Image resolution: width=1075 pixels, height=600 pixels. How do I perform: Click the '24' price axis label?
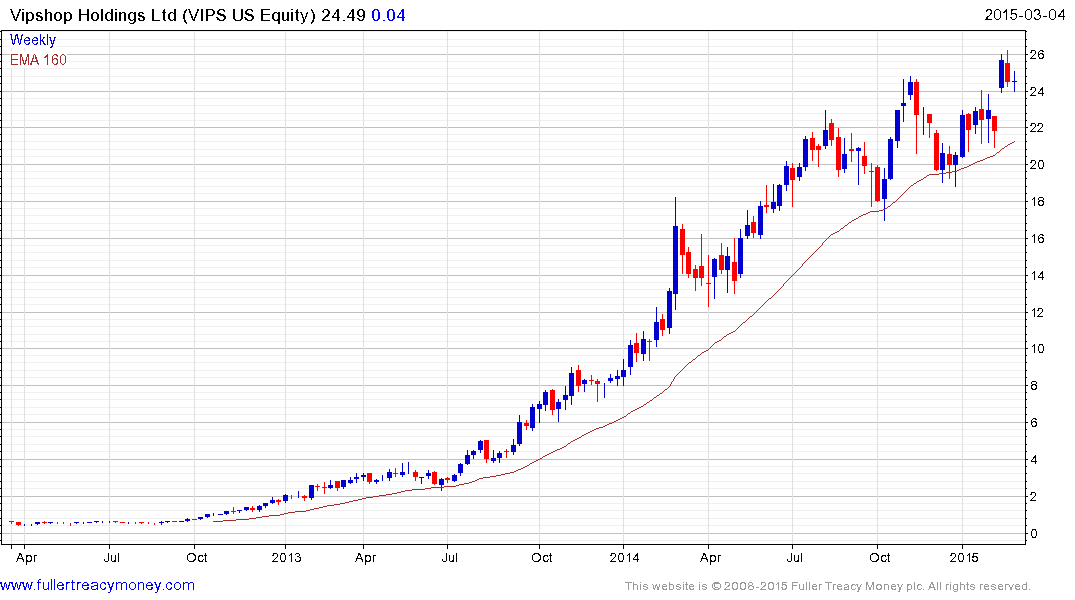(1037, 92)
